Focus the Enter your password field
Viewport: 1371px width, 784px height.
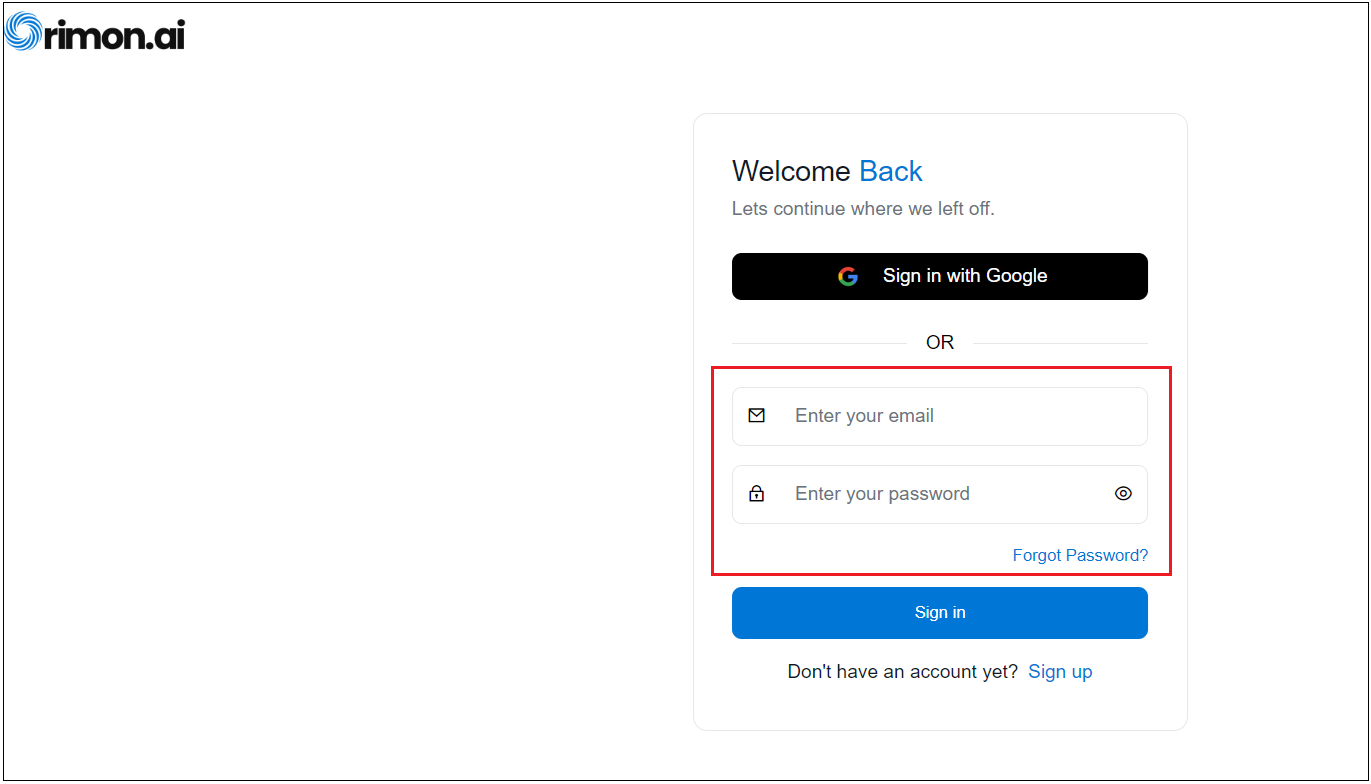click(940, 494)
